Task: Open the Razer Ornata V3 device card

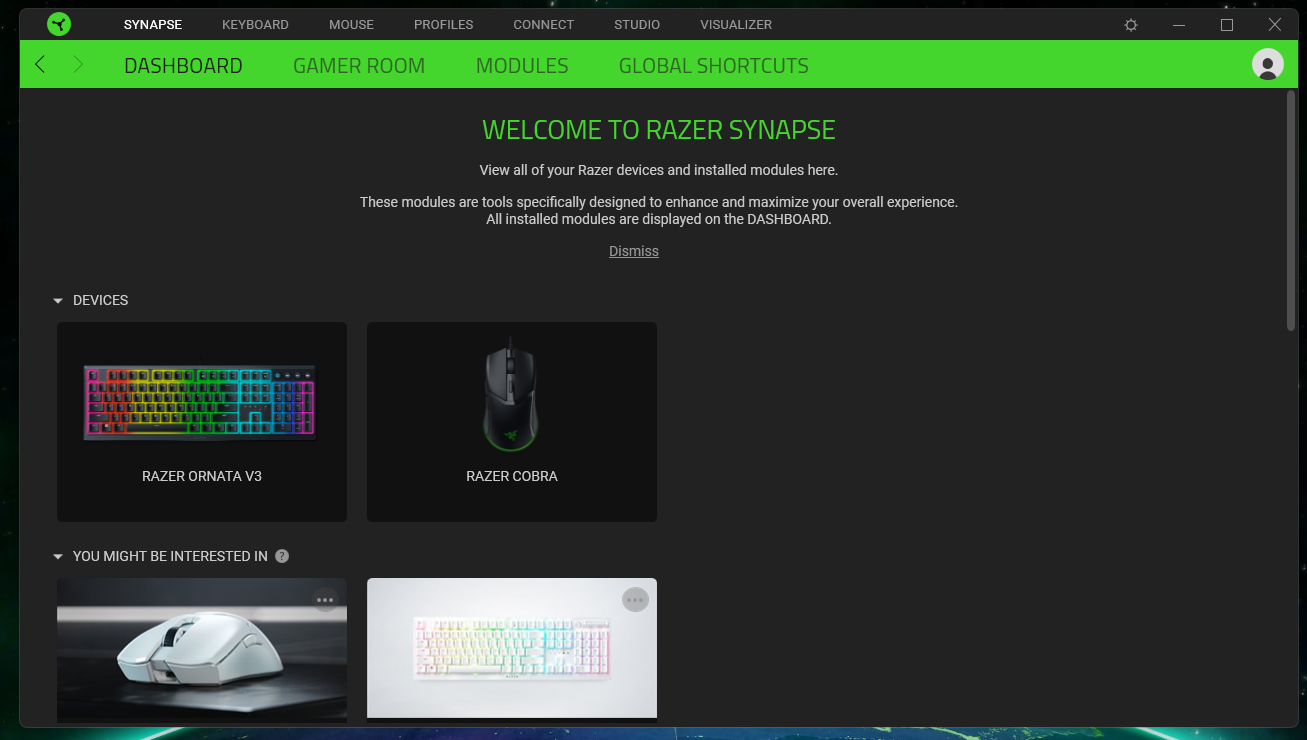Action: 202,422
